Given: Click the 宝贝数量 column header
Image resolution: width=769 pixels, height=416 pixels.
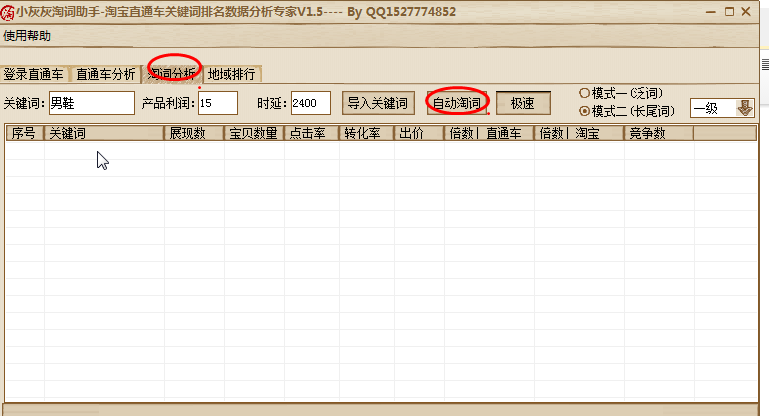Looking at the screenshot, I should point(254,133).
